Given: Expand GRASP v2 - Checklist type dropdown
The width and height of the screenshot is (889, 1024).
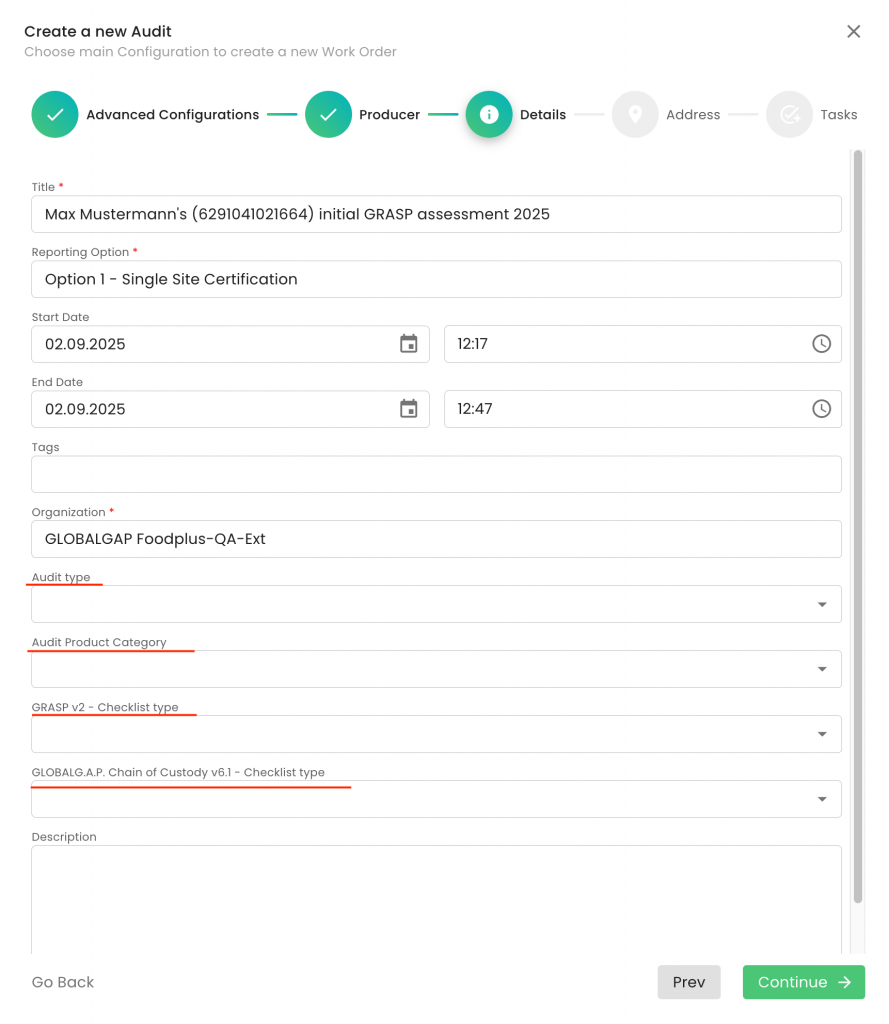Looking at the screenshot, I should pos(821,734).
